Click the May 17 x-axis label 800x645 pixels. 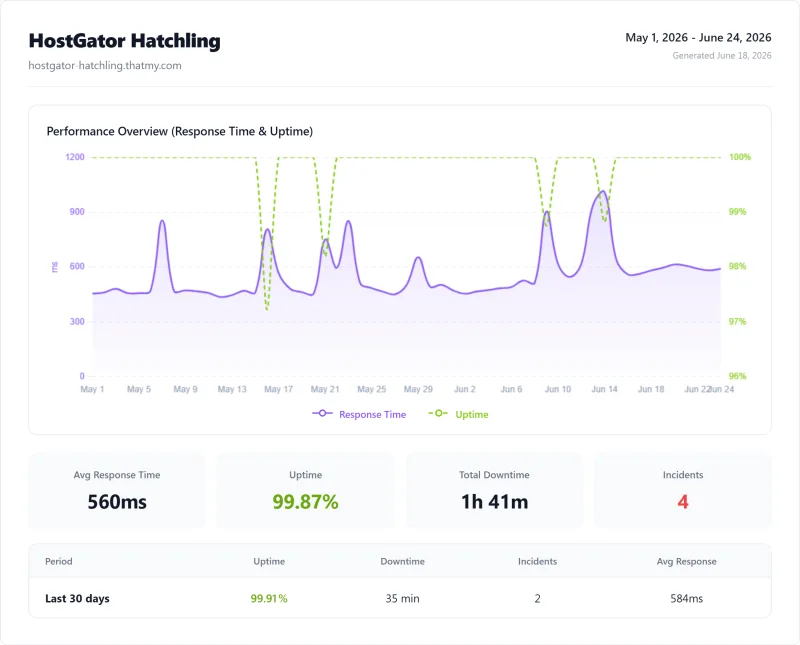(279, 389)
